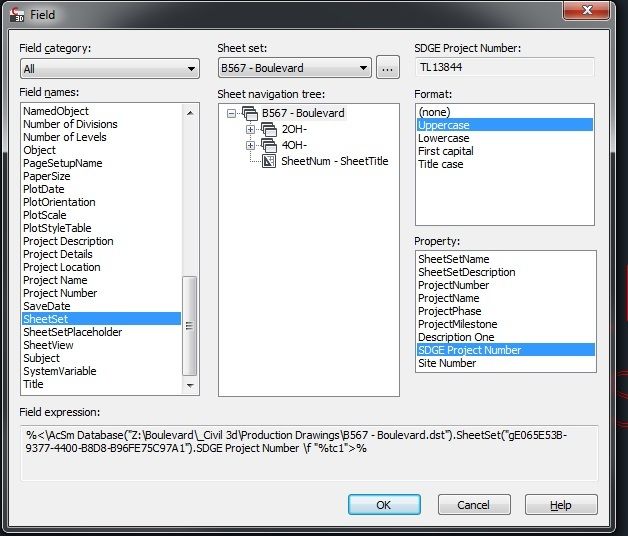Click the 4OH- subset icon
This screenshot has width=628, height=536.
(x=269, y=145)
